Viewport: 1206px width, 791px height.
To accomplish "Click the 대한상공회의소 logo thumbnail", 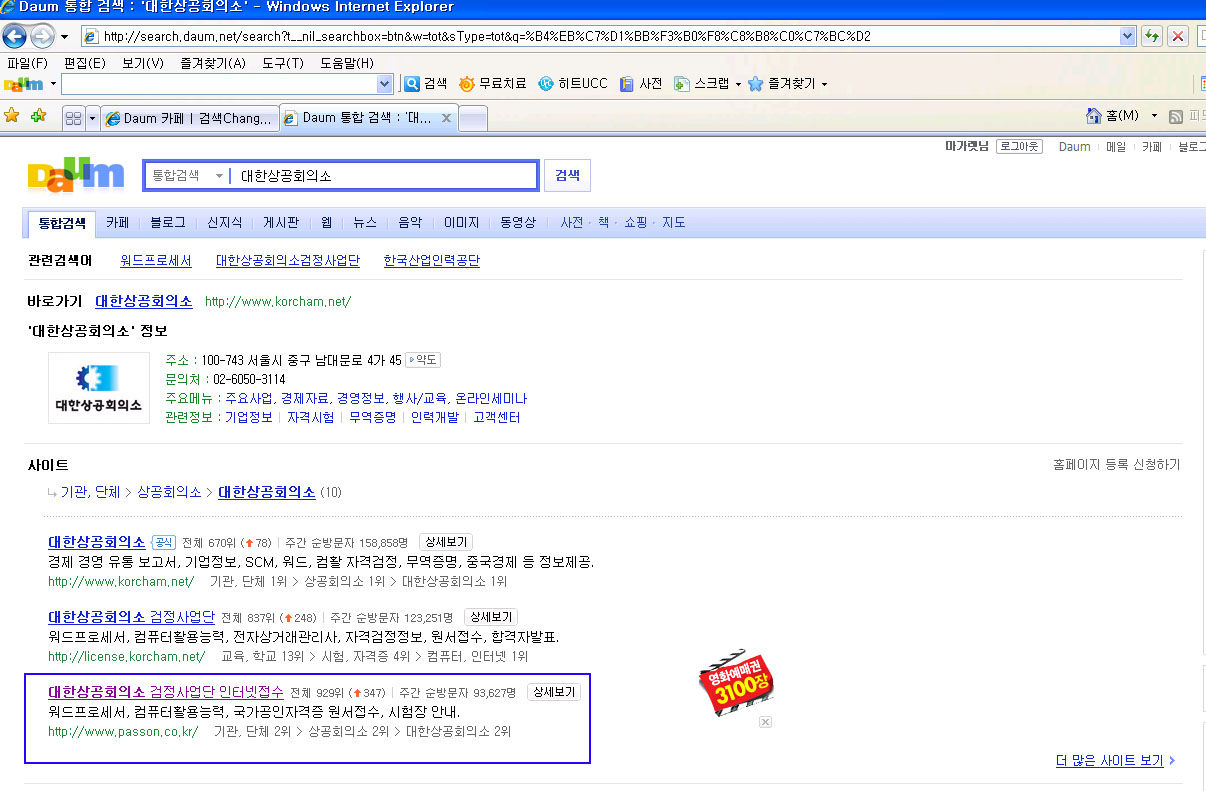I will 99,388.
